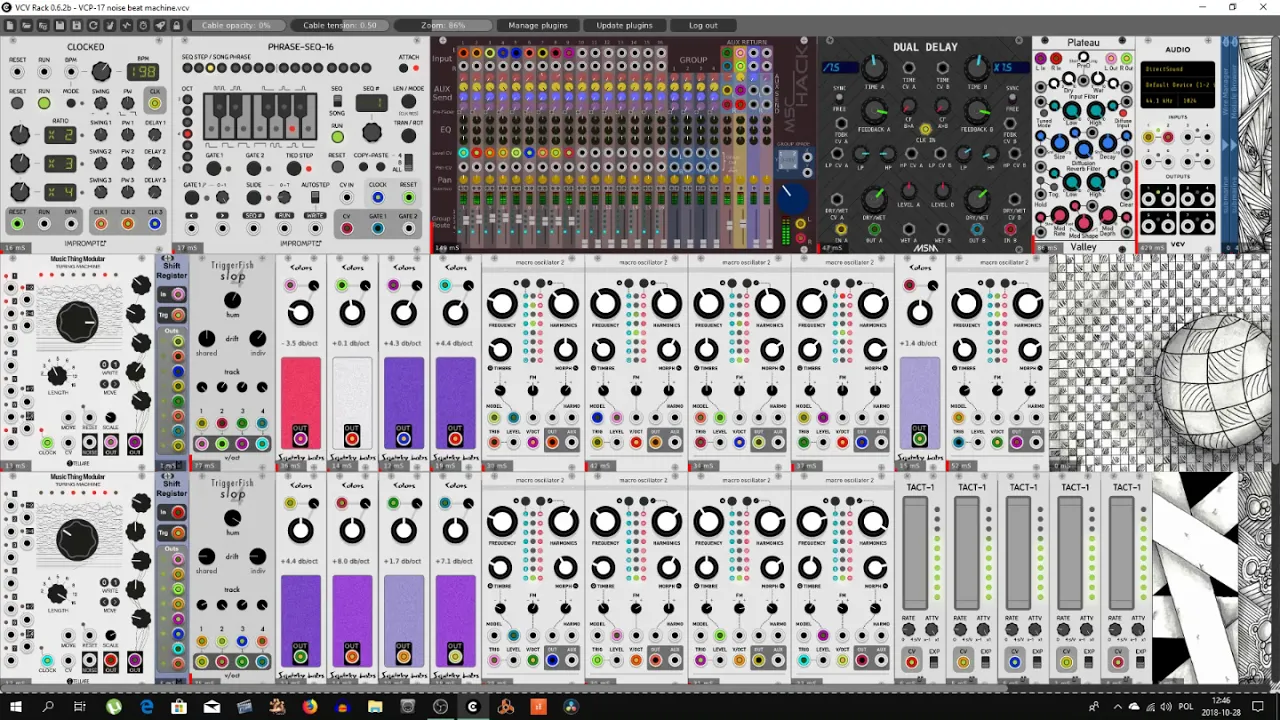Toggle the red Diffuse Input button on Plateau
The width and height of the screenshot is (1280, 720).
1123,113
